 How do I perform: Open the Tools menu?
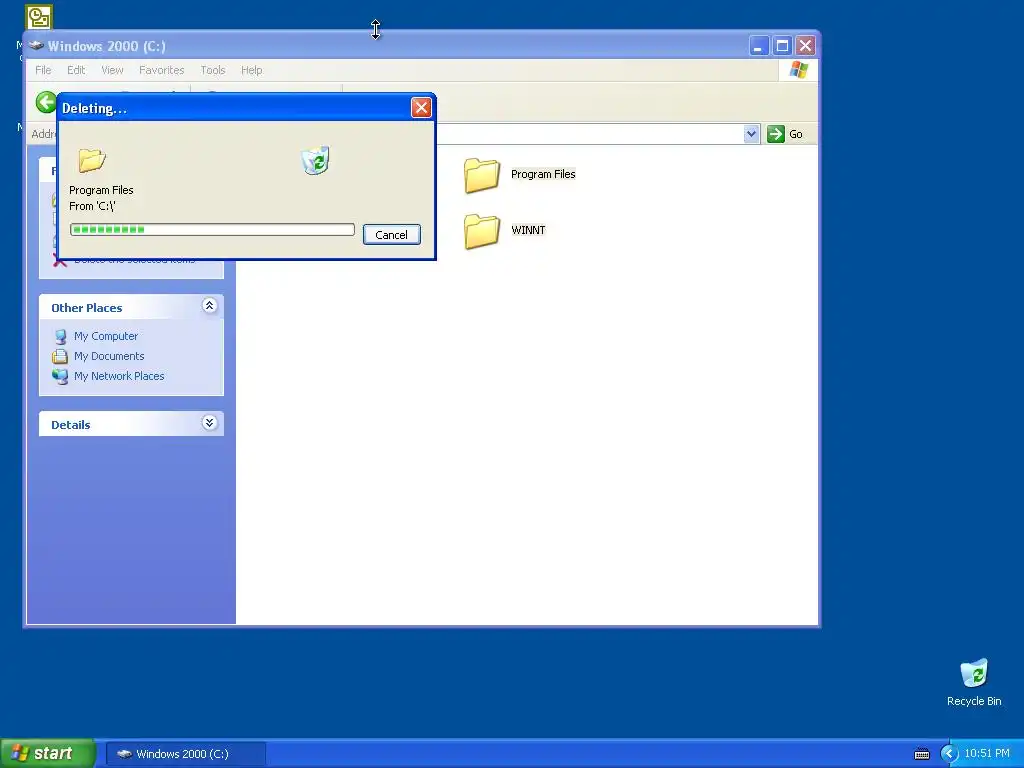coord(213,70)
